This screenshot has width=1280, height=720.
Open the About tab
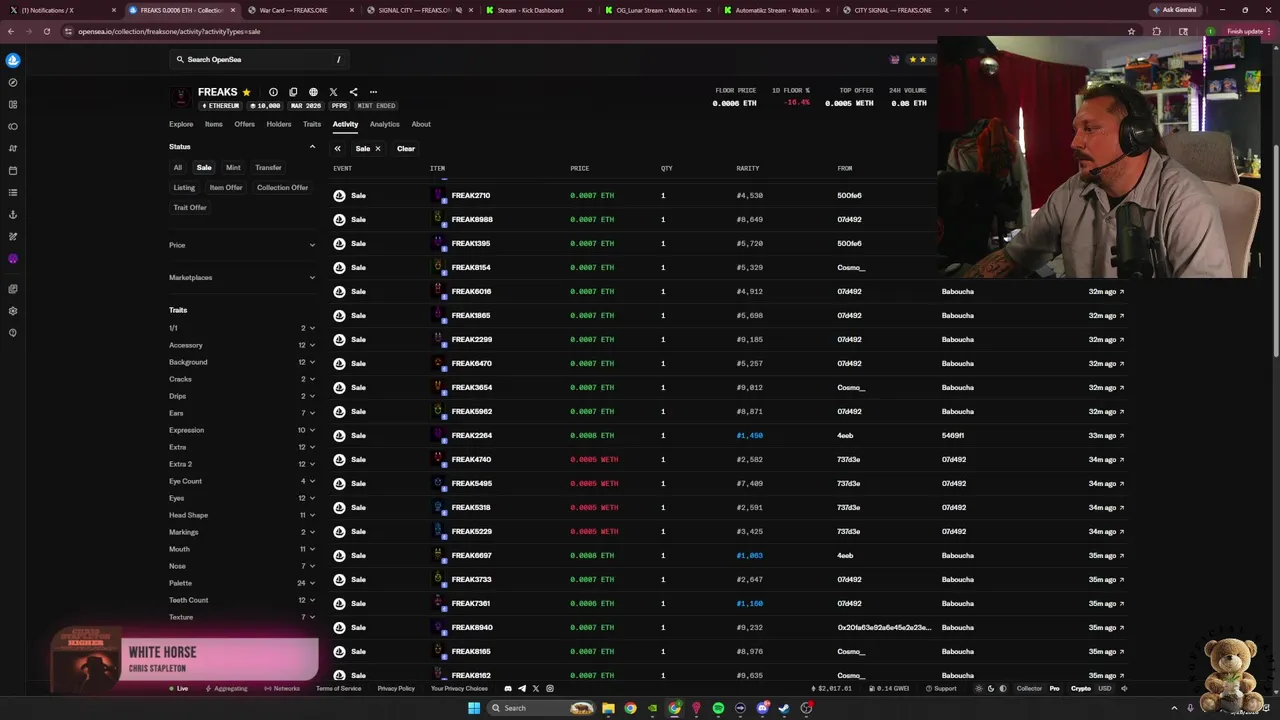click(421, 124)
